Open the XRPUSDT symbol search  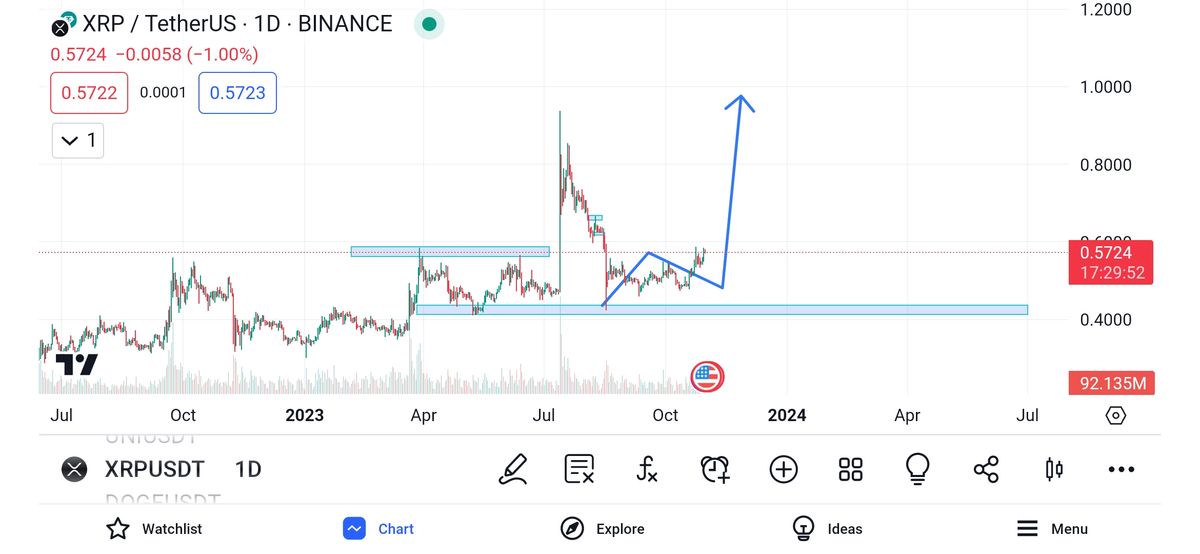(x=154, y=469)
